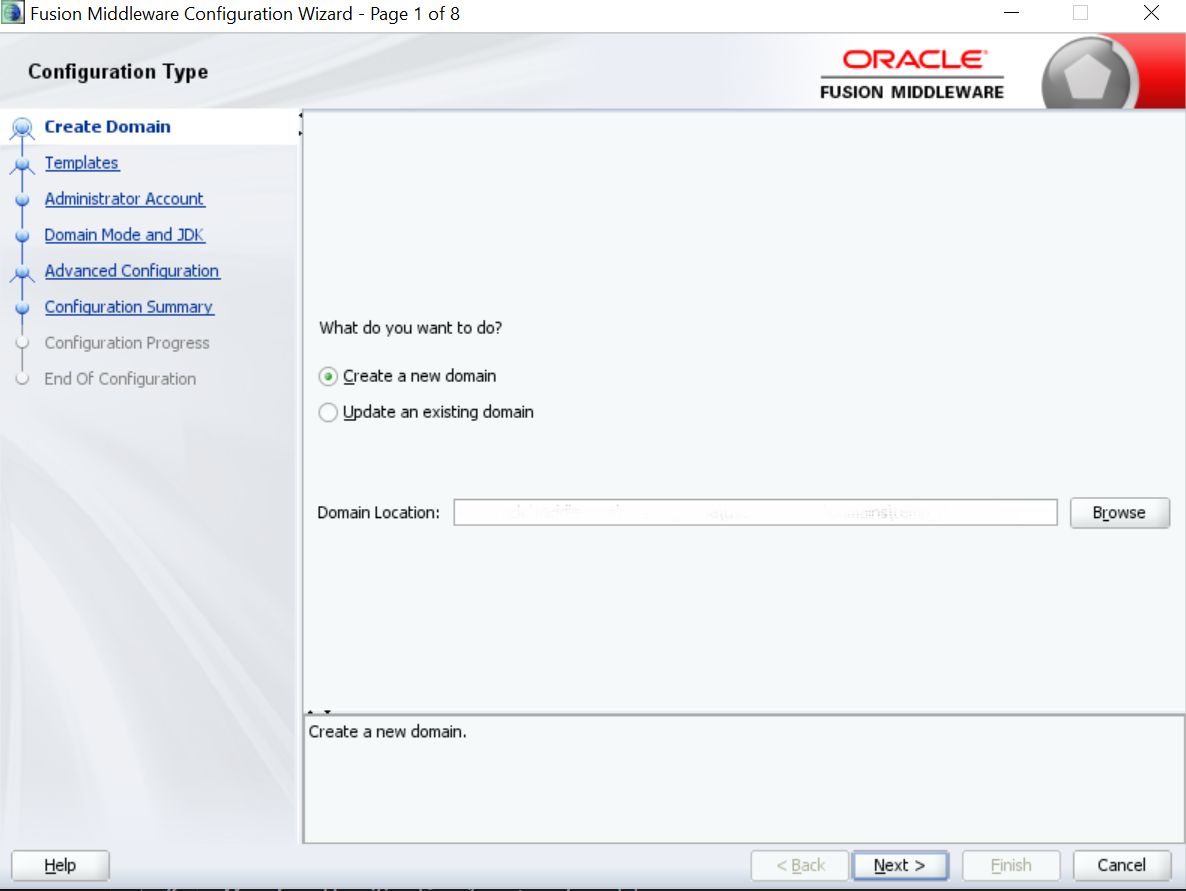
Task: Click the End Of Configuration step text
Action: pos(120,379)
